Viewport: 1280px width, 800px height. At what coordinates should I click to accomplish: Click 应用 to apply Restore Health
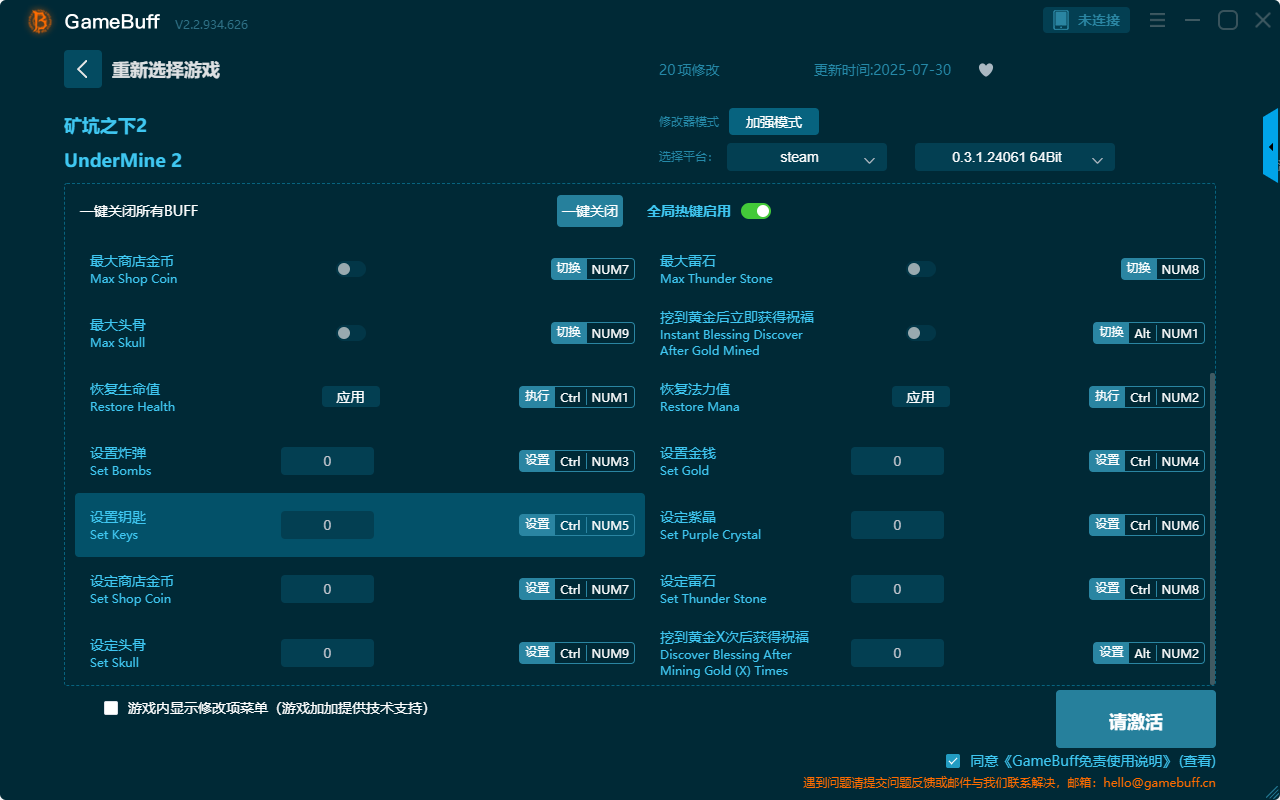click(350, 396)
